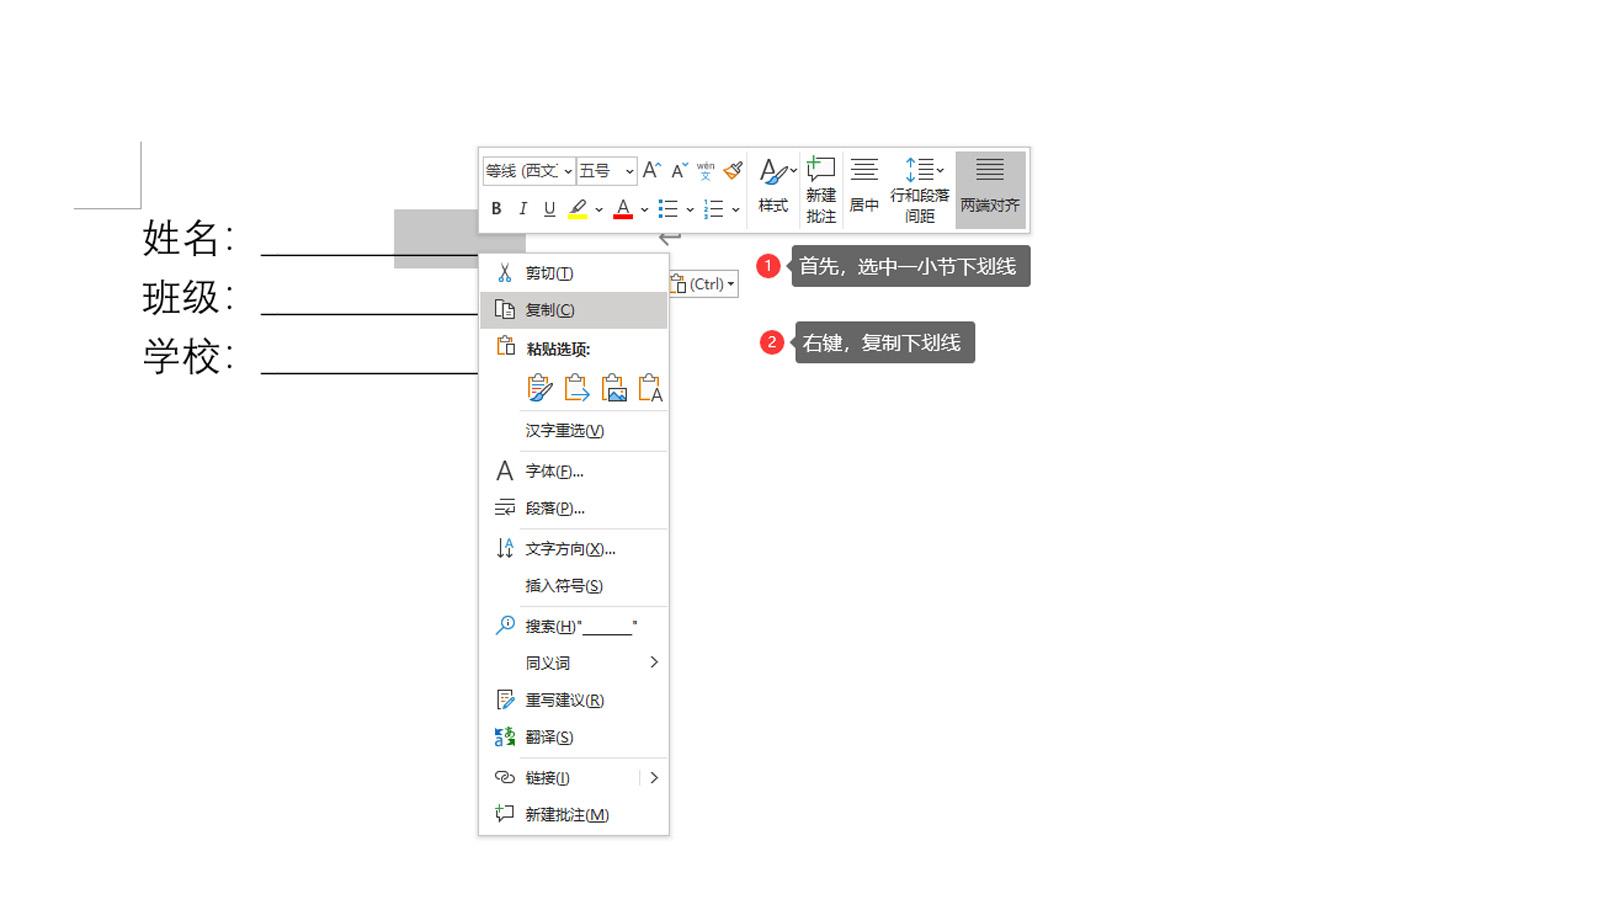Choose the Keep Source Formatting paste icon
Screen dimensions: 1600x900
click(x=537, y=388)
